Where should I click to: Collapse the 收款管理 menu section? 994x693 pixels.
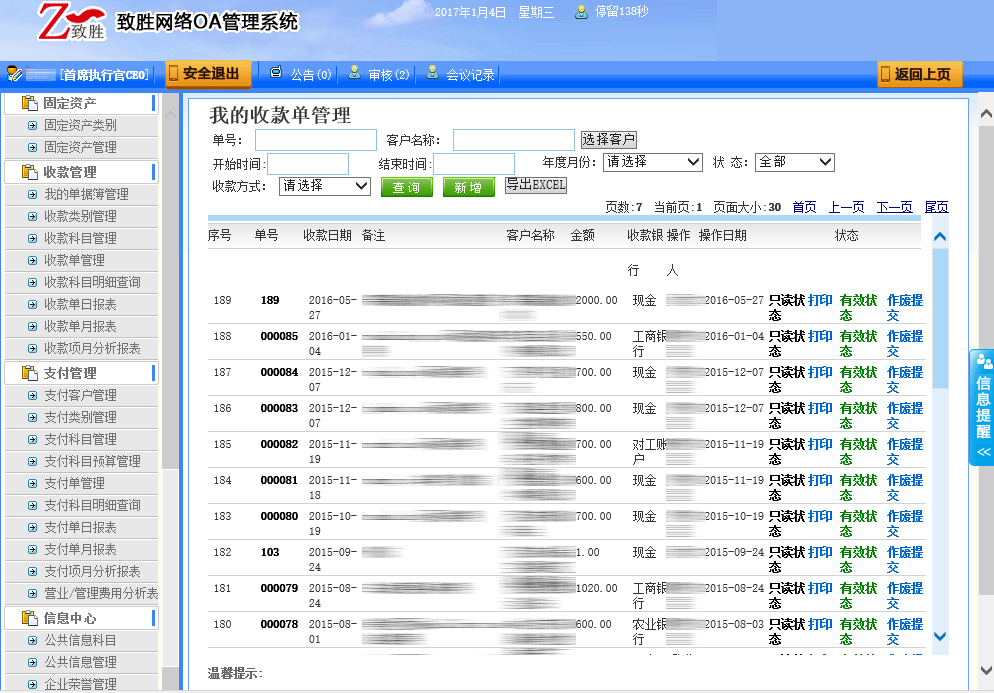tap(81, 172)
